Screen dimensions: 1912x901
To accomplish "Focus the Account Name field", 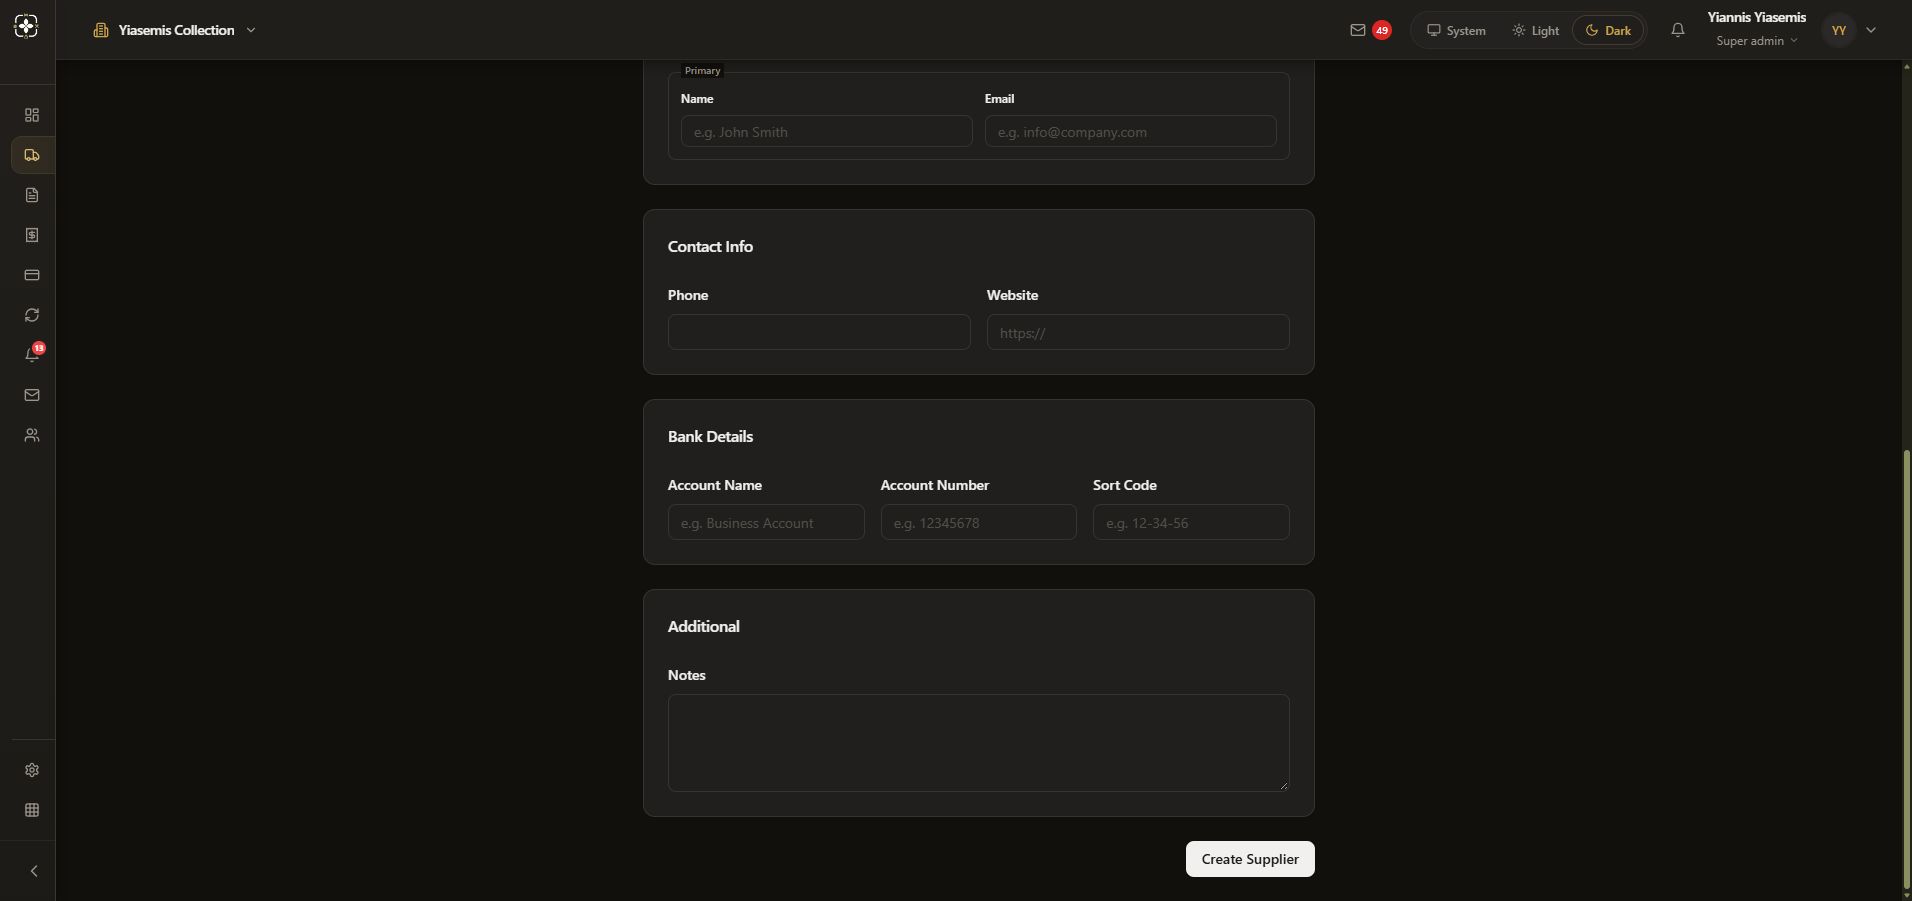I will click(766, 522).
